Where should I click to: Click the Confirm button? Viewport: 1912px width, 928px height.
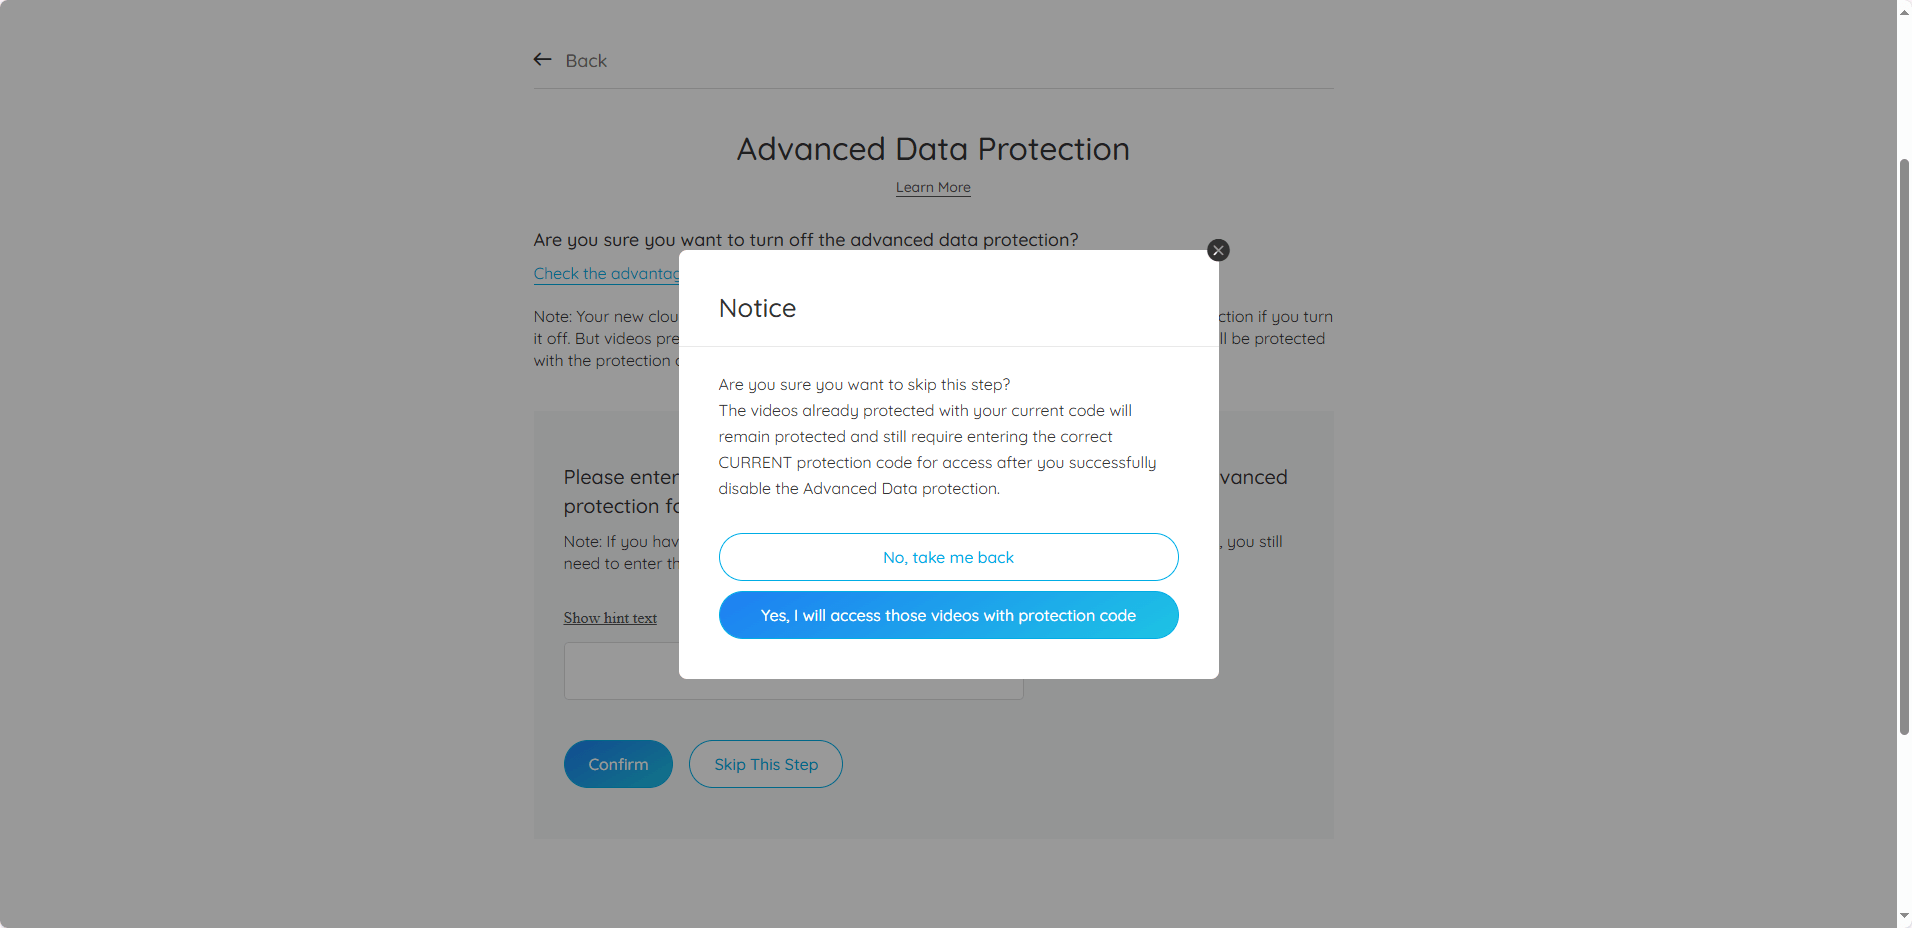(618, 764)
